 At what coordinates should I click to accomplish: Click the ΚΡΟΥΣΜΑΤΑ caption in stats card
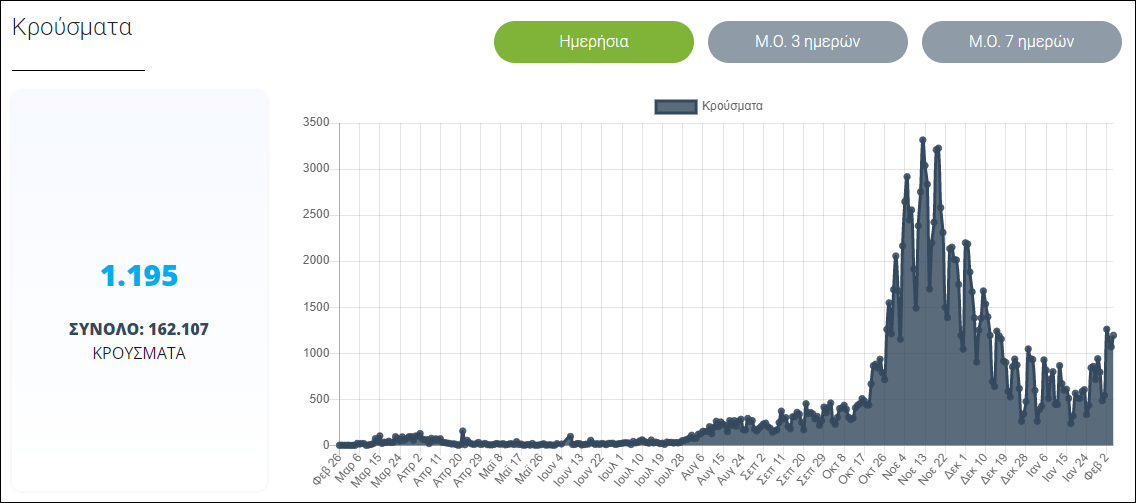139,353
